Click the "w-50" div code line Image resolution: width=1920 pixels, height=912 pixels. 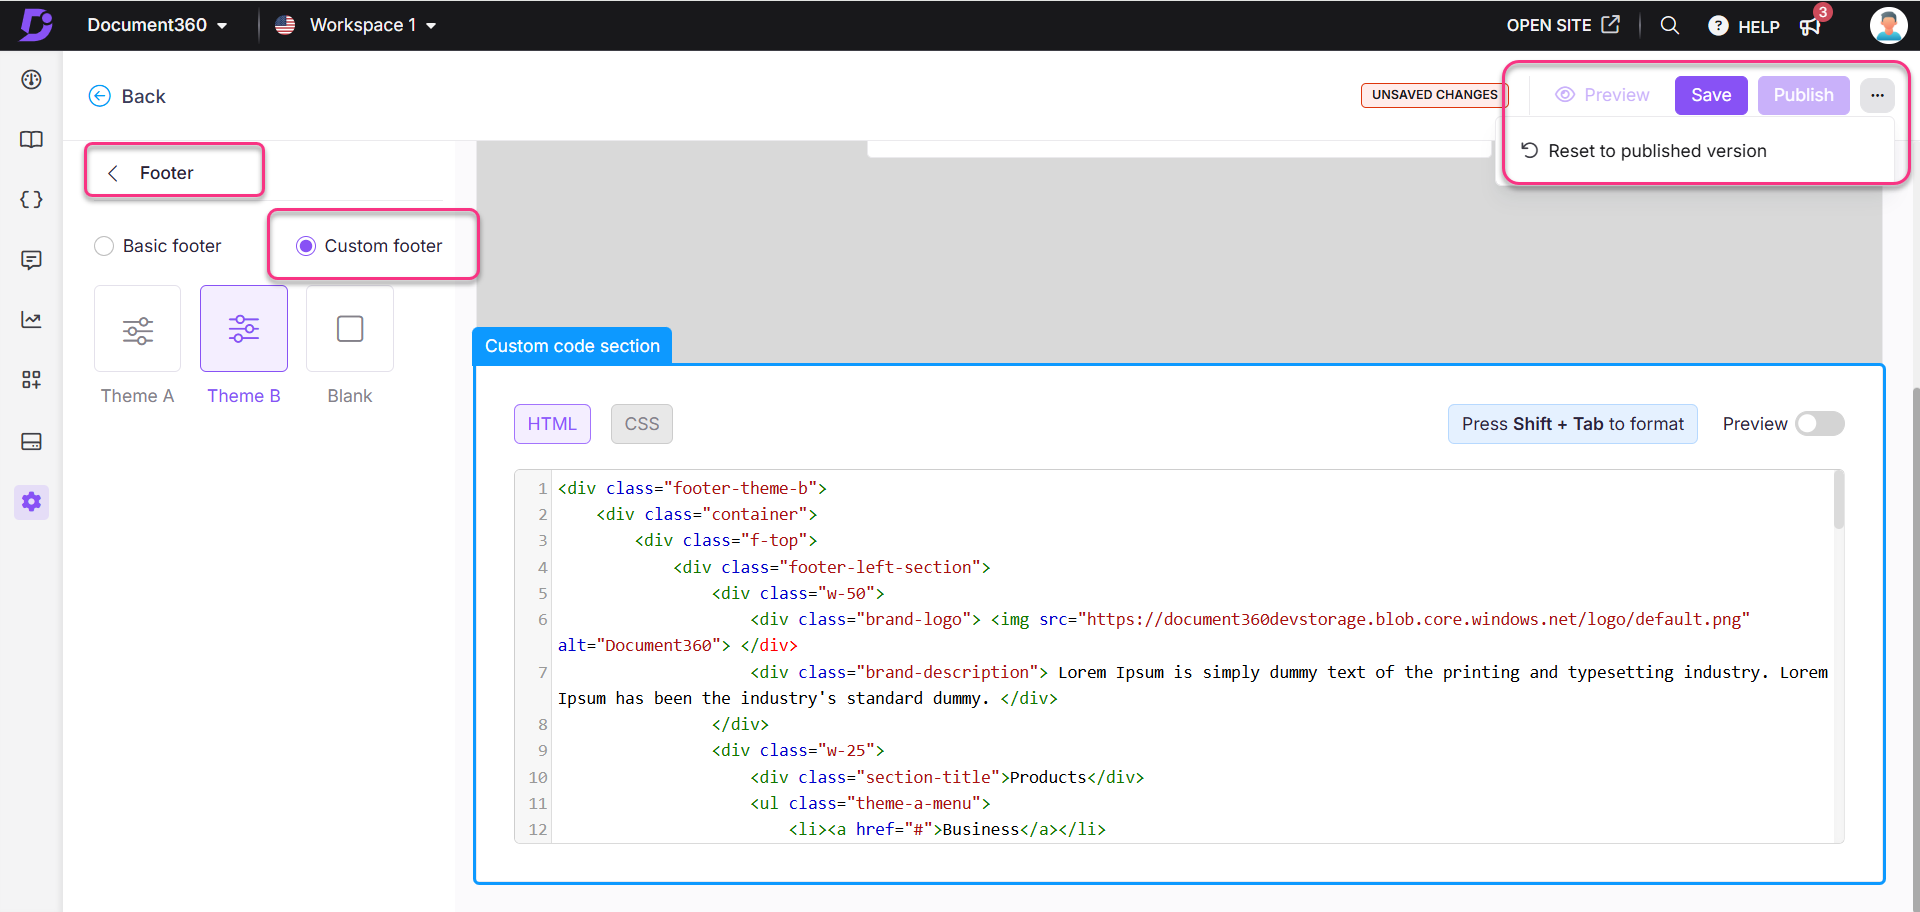pyautogui.click(x=798, y=593)
